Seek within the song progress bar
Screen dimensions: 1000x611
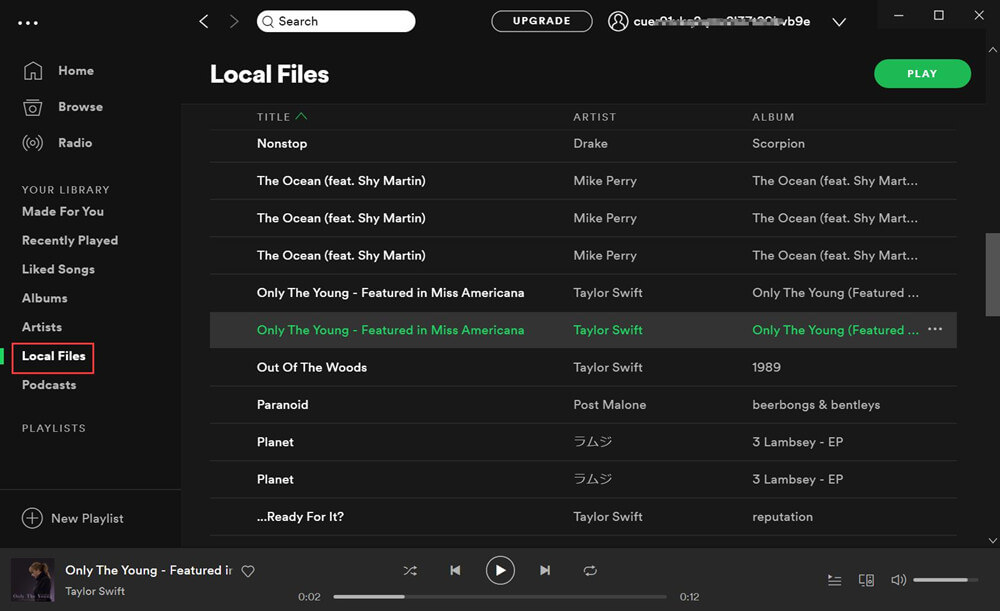500,597
